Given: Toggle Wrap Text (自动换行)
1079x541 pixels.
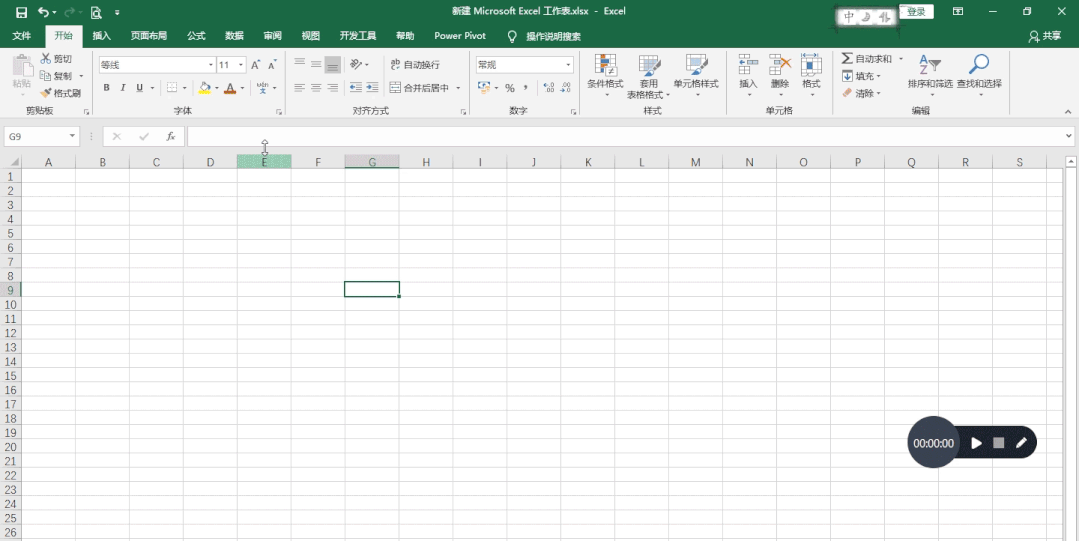Looking at the screenshot, I should (x=415, y=65).
